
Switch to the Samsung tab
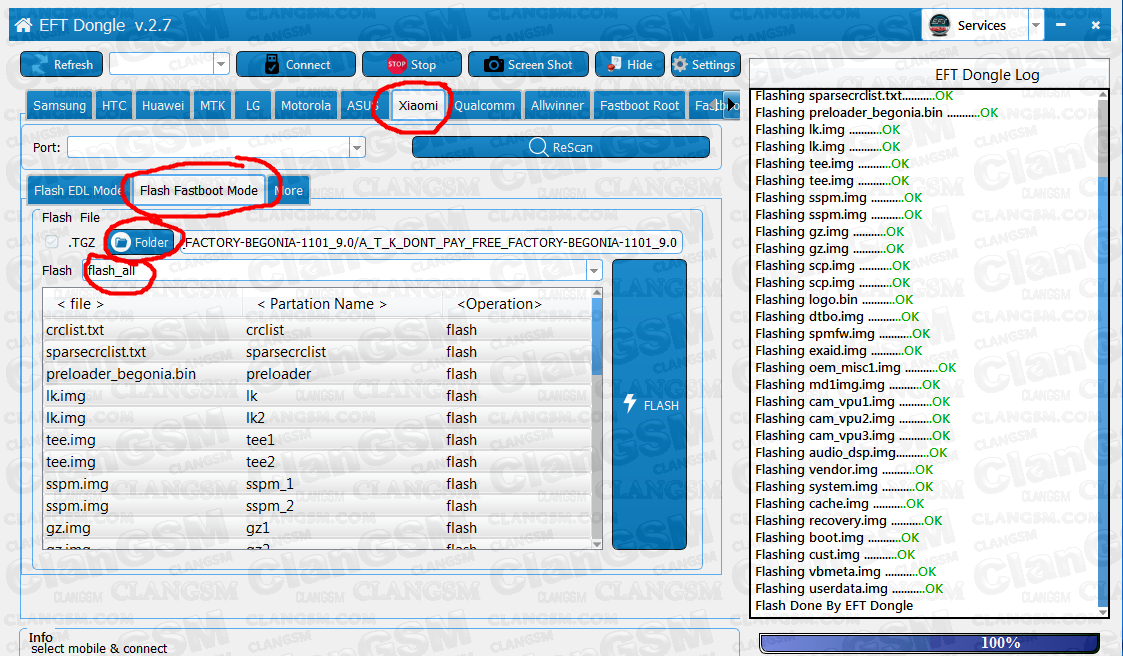(x=59, y=106)
